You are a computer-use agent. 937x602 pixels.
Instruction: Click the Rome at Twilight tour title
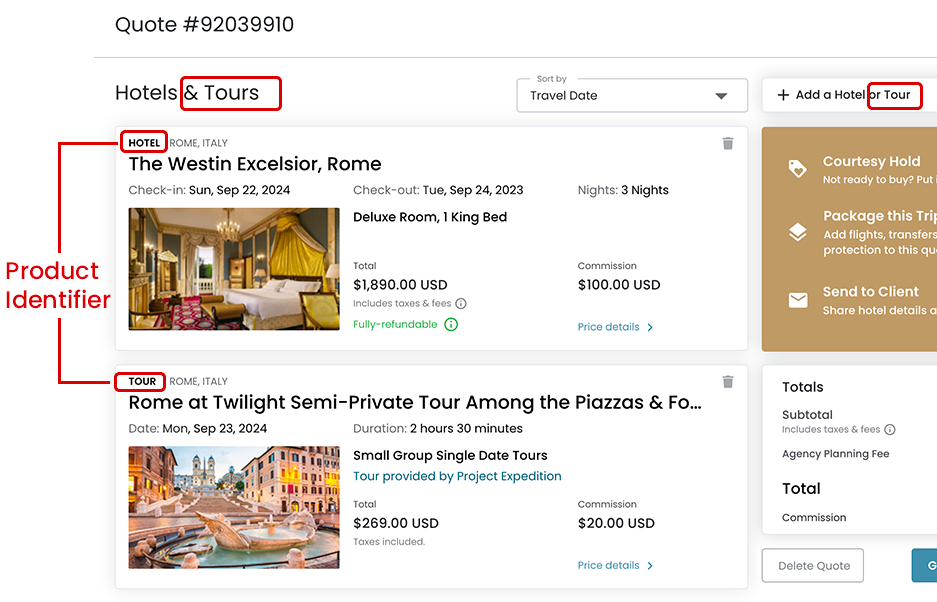click(415, 403)
